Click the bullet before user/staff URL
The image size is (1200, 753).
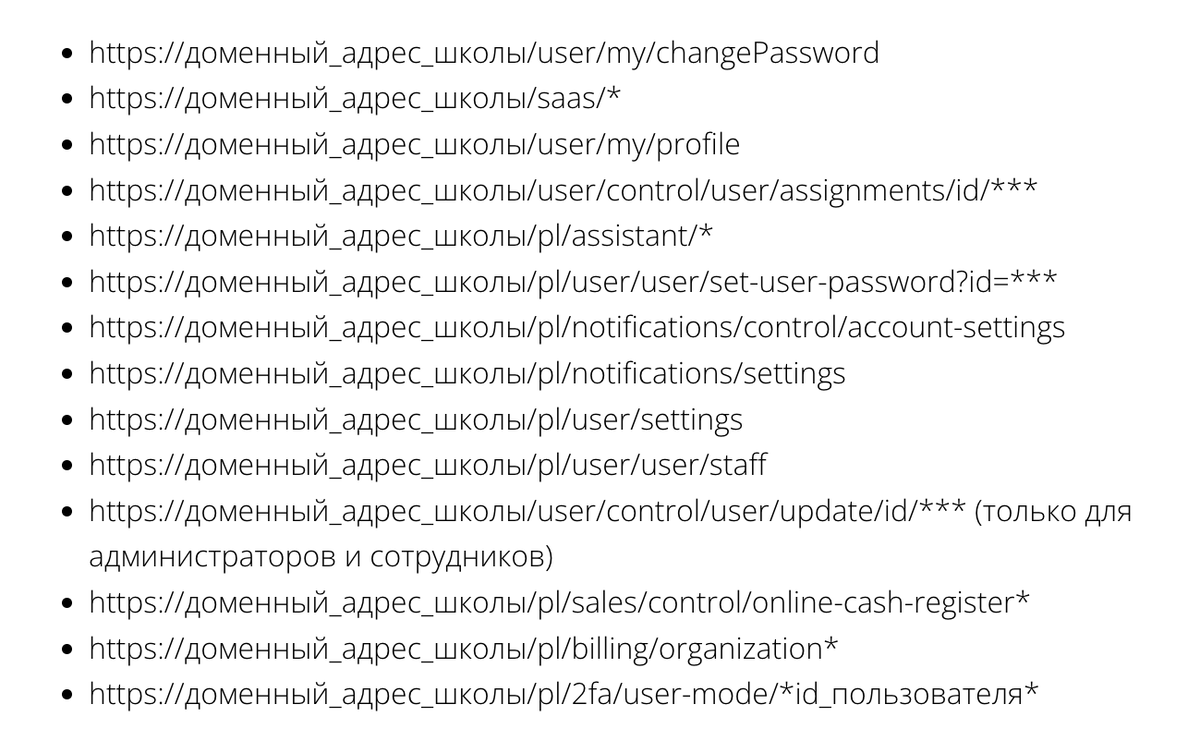68,467
